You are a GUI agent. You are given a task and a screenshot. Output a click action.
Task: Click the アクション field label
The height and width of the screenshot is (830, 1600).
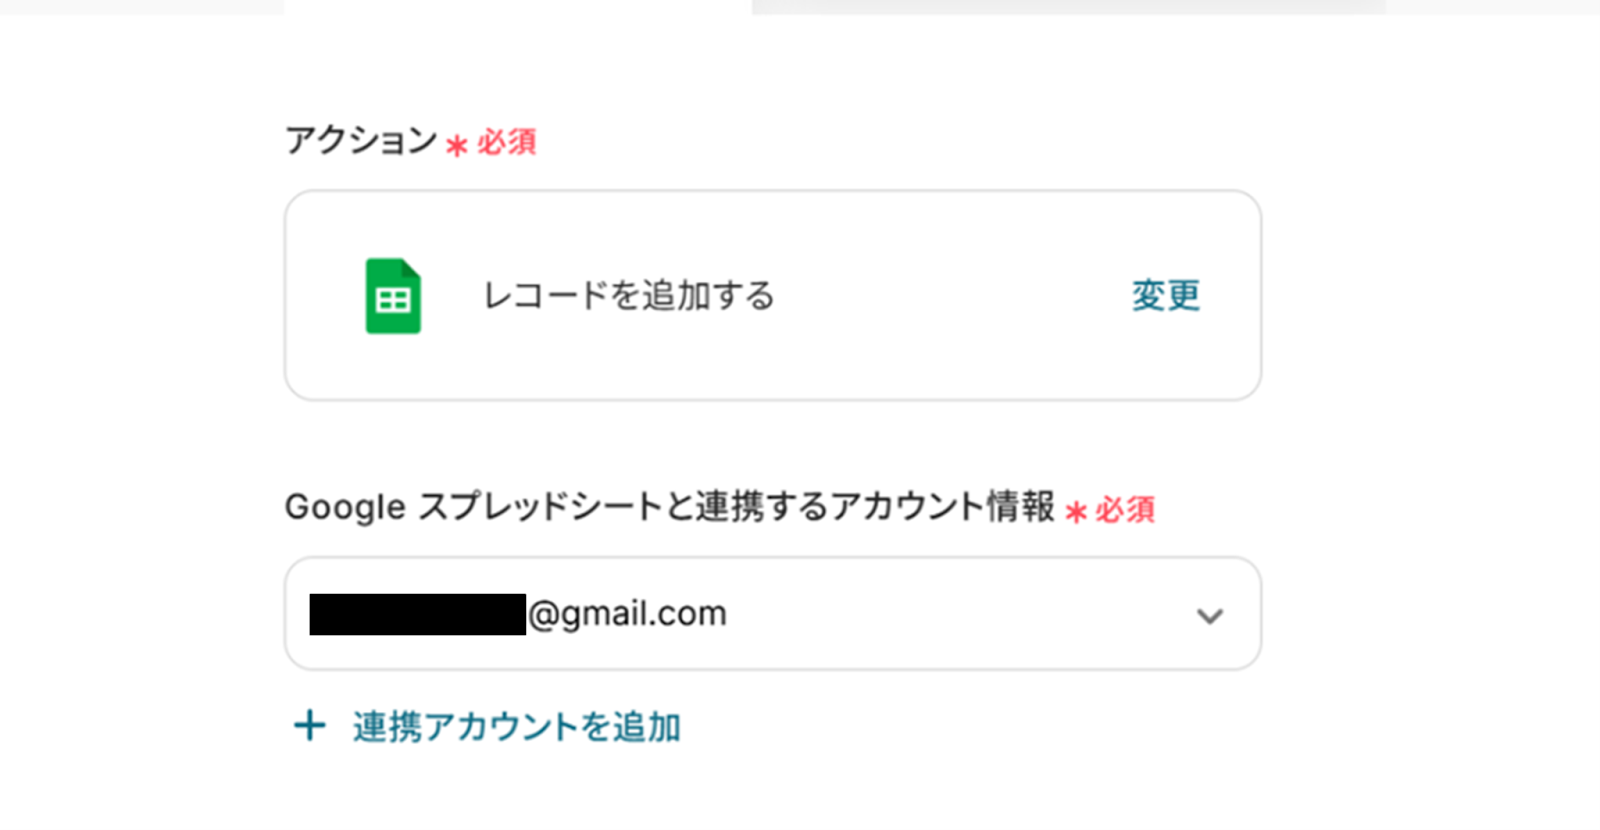coord(361,140)
